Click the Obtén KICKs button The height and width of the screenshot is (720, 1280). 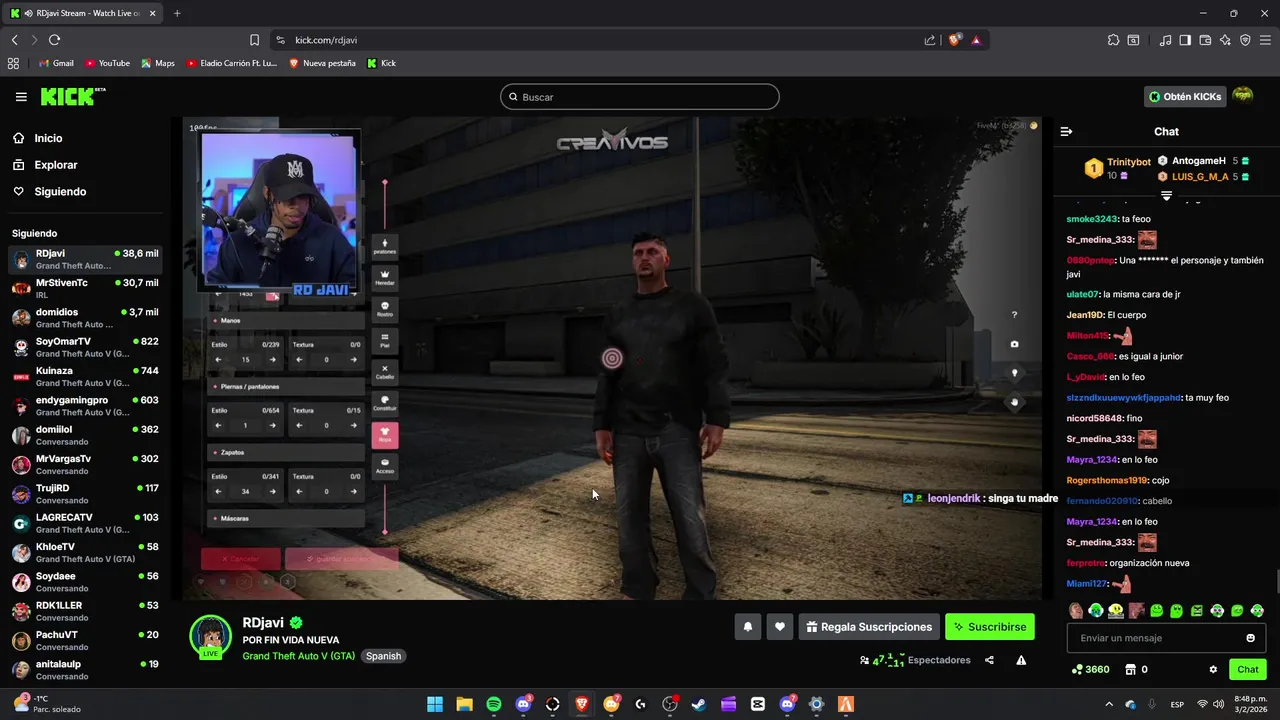1185,97
